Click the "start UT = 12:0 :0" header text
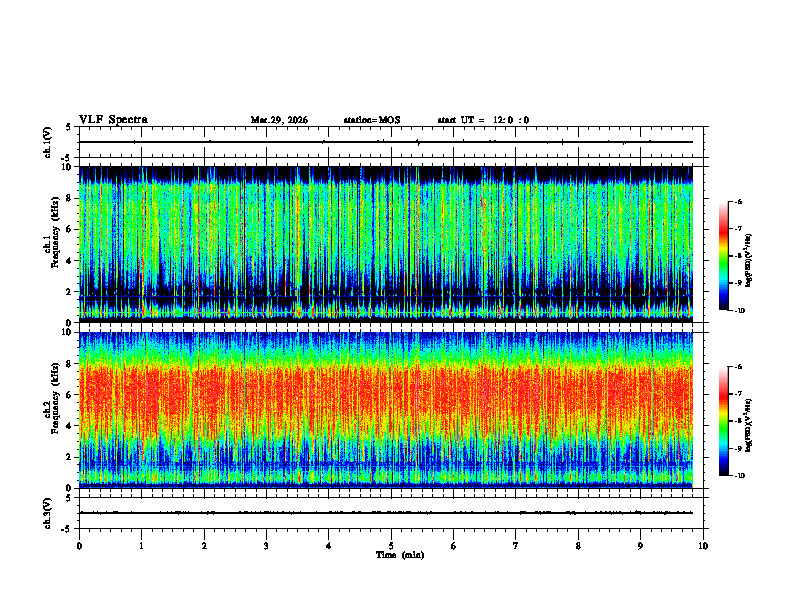This screenshot has width=792, height=612. [x=483, y=120]
